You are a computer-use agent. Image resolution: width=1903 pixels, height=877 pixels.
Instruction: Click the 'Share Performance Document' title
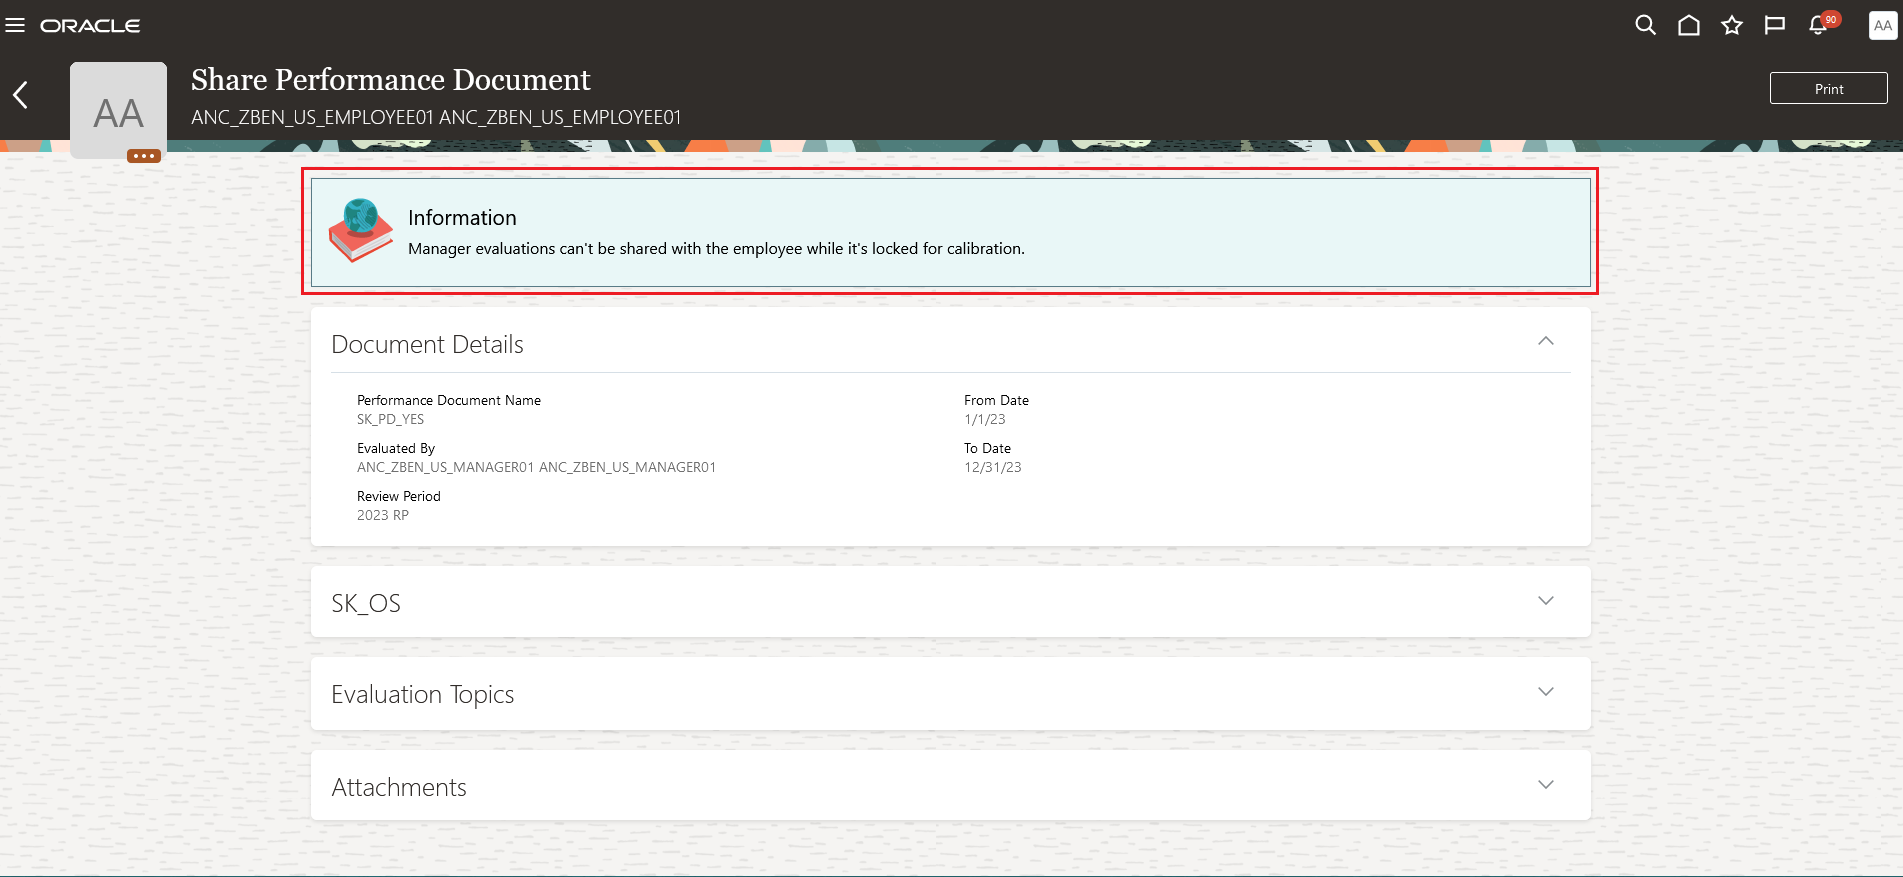pos(391,80)
